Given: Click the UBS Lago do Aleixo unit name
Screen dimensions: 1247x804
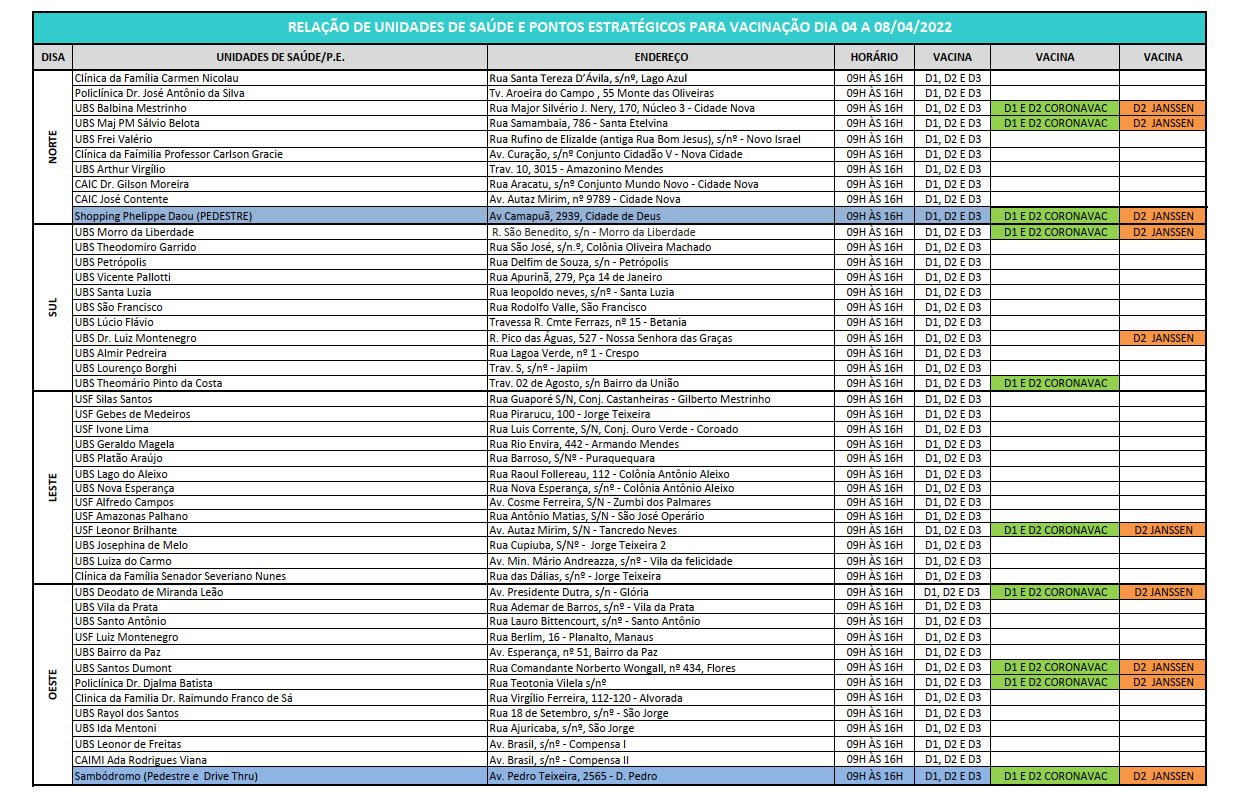Looking at the screenshot, I should [121, 474].
